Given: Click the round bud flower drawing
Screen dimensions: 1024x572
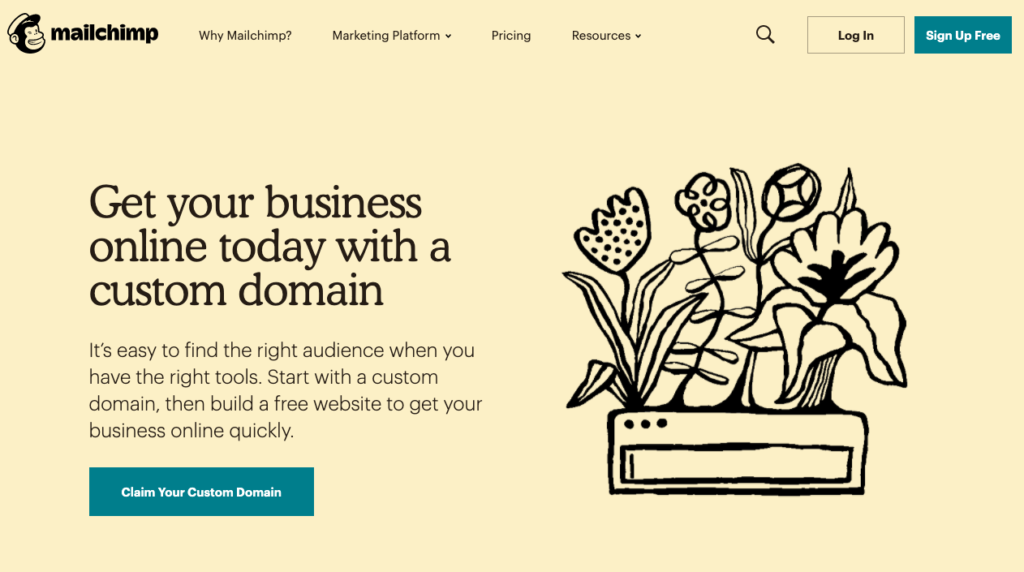Looking at the screenshot, I should pyautogui.click(x=791, y=191).
